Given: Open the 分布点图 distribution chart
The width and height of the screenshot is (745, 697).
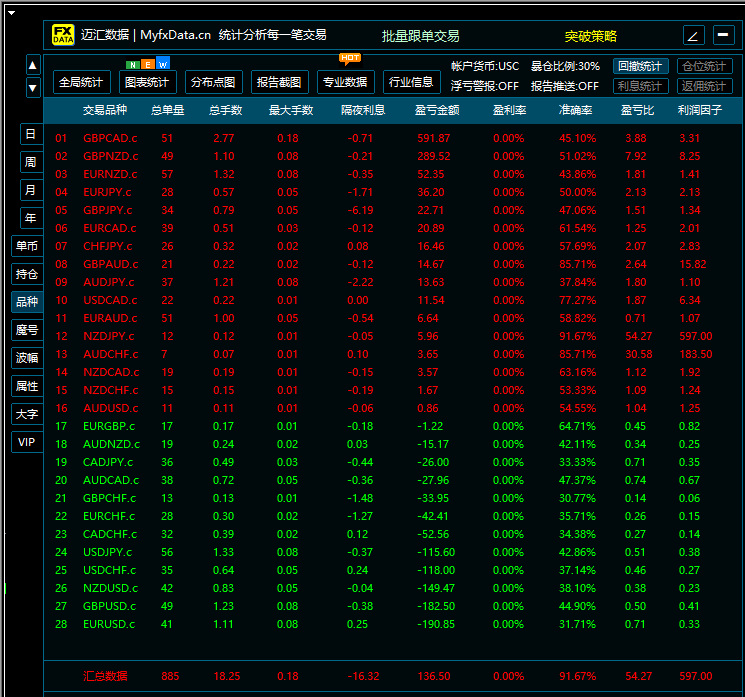Looking at the screenshot, I should pos(213,82).
